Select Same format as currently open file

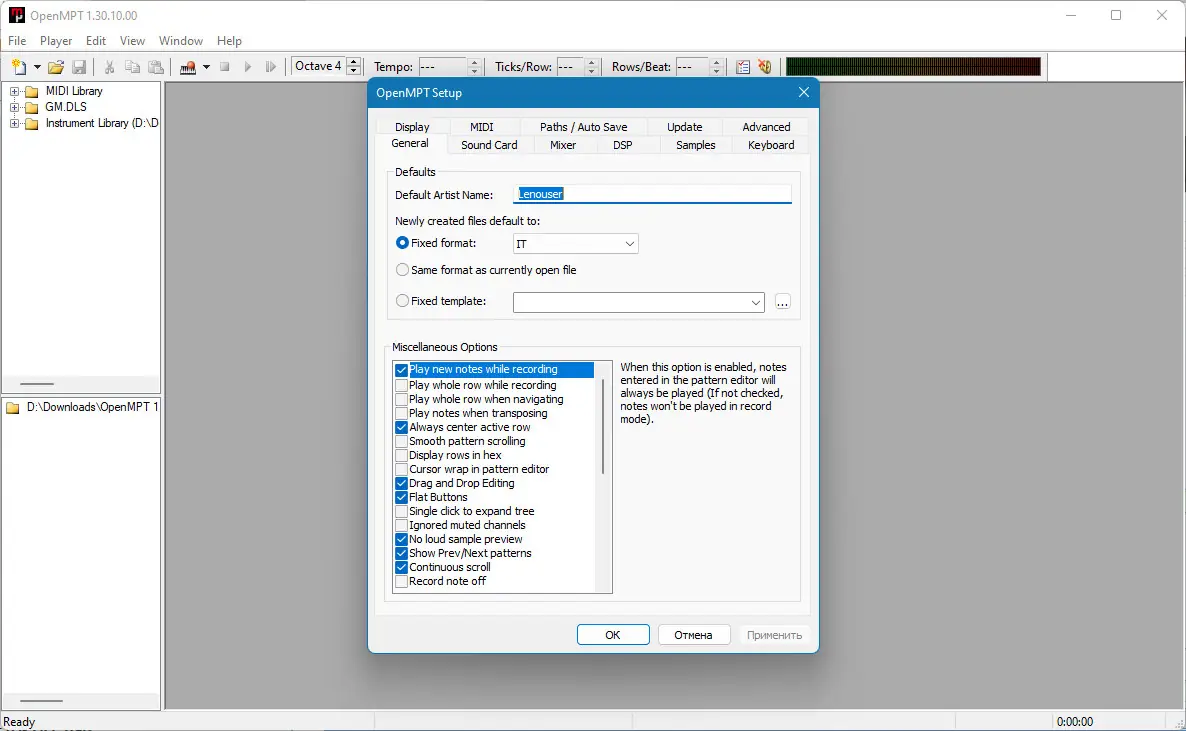click(x=402, y=270)
